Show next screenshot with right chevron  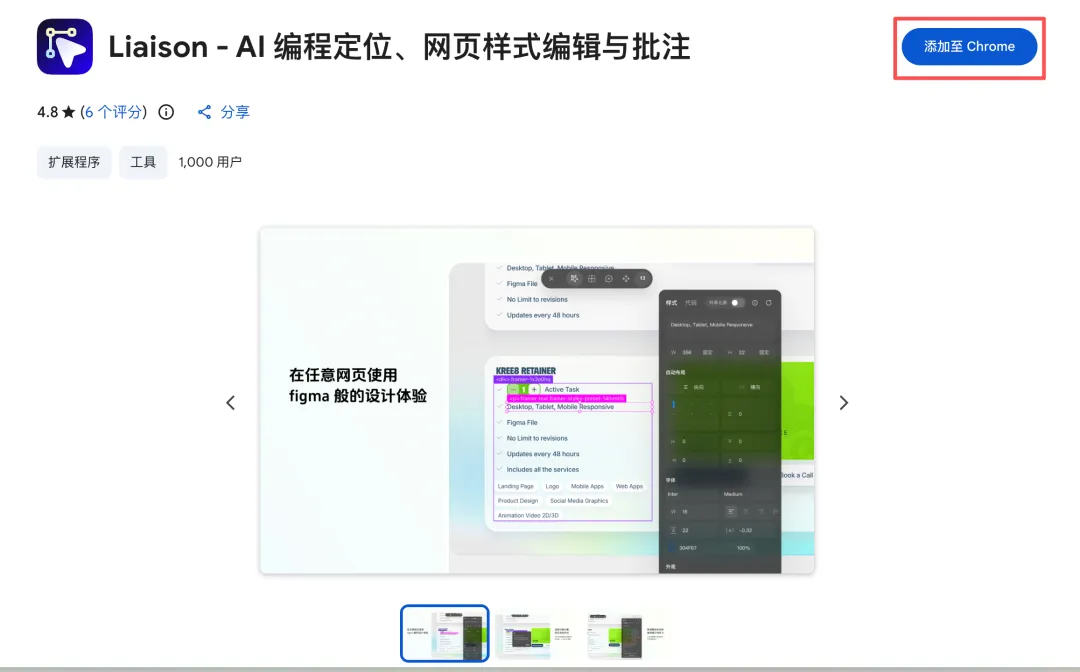pyautogui.click(x=844, y=403)
